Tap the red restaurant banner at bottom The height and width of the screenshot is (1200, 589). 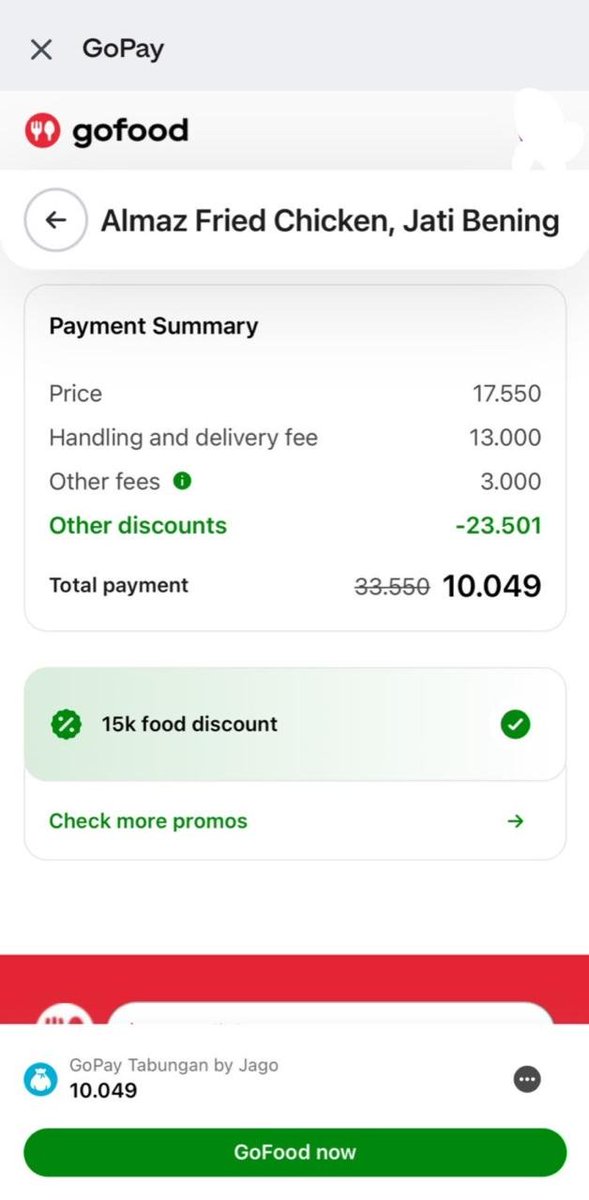pyautogui.click(x=295, y=989)
